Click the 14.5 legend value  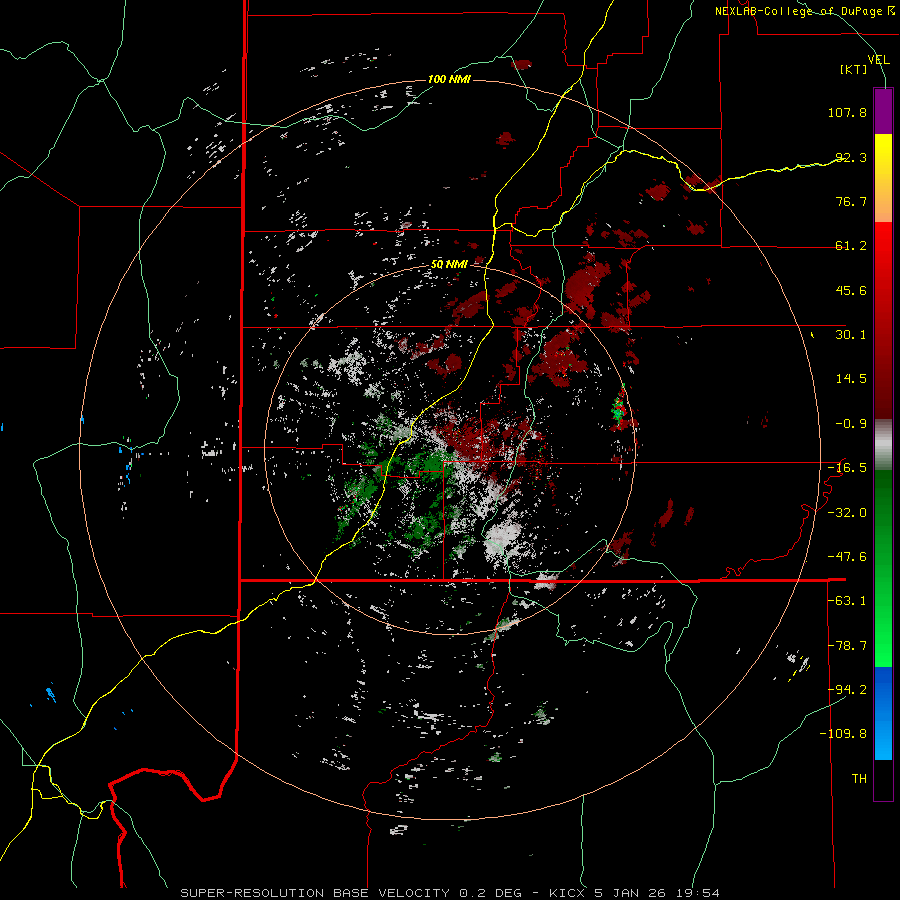click(x=851, y=379)
